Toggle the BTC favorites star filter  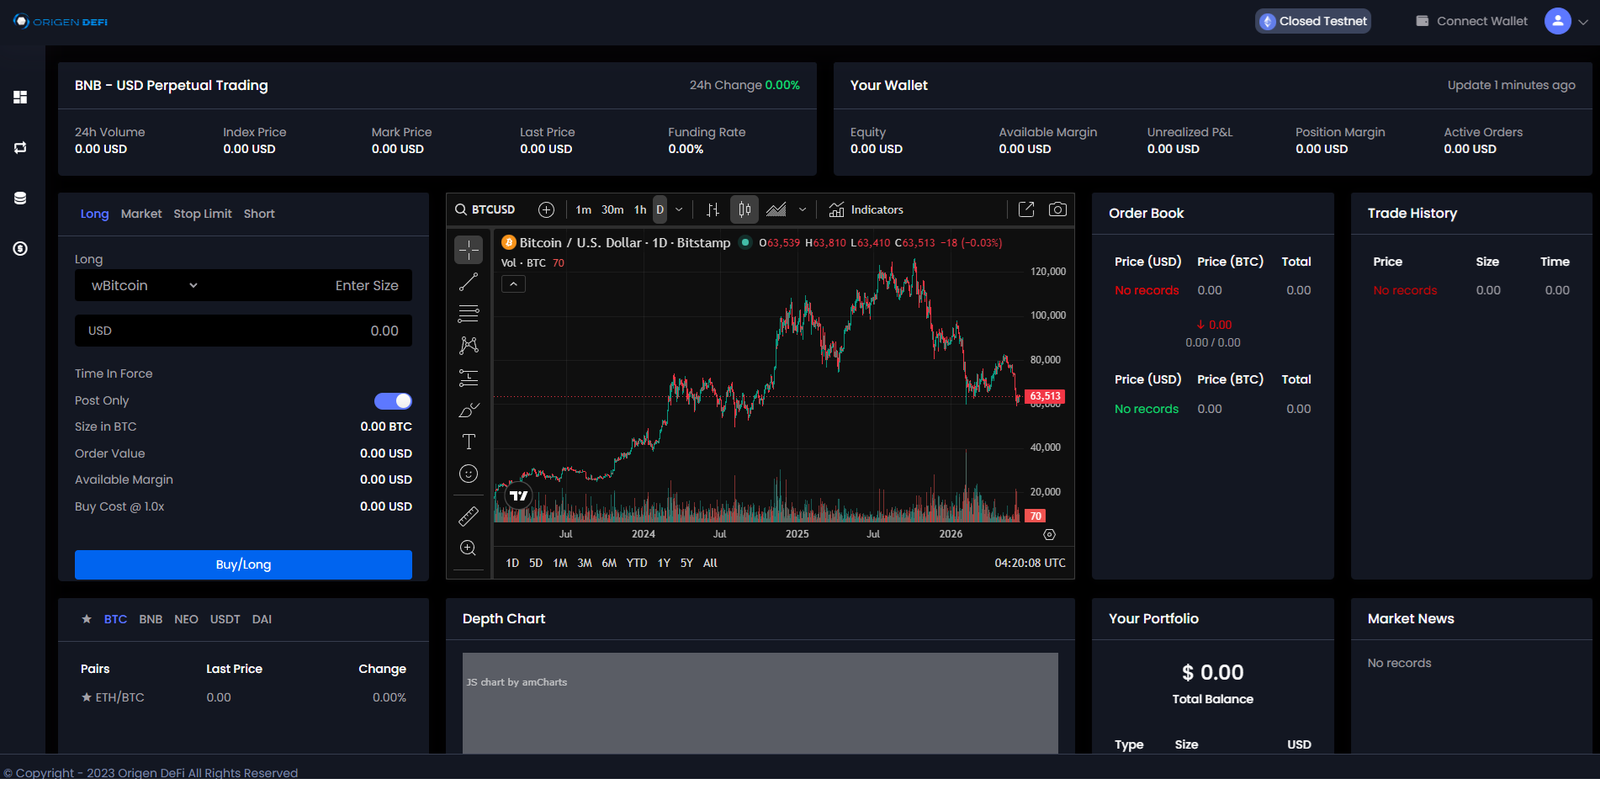(87, 619)
